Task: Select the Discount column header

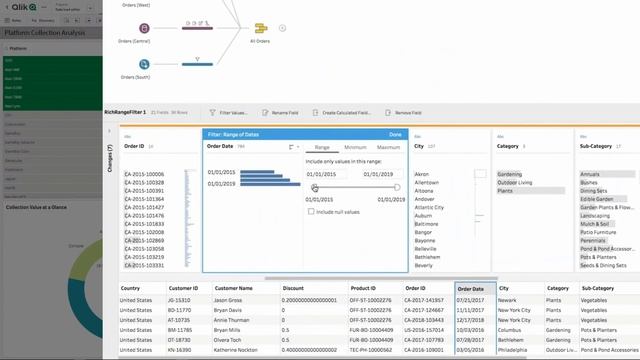Action: pos(314,288)
